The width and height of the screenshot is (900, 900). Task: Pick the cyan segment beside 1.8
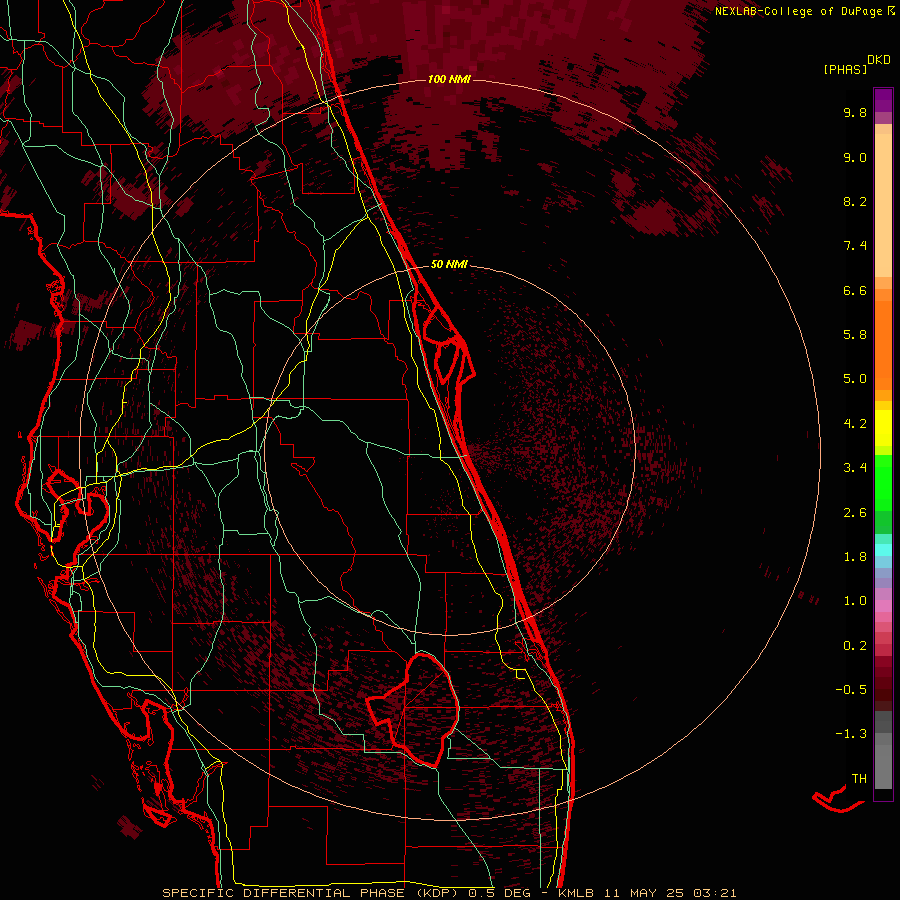click(x=883, y=550)
